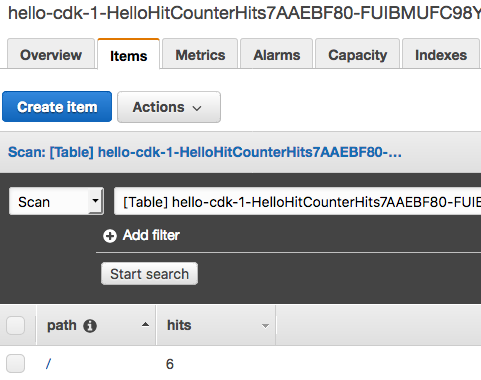Check the box for the / row
Viewport: 481px width, 380px height.
tap(16, 363)
